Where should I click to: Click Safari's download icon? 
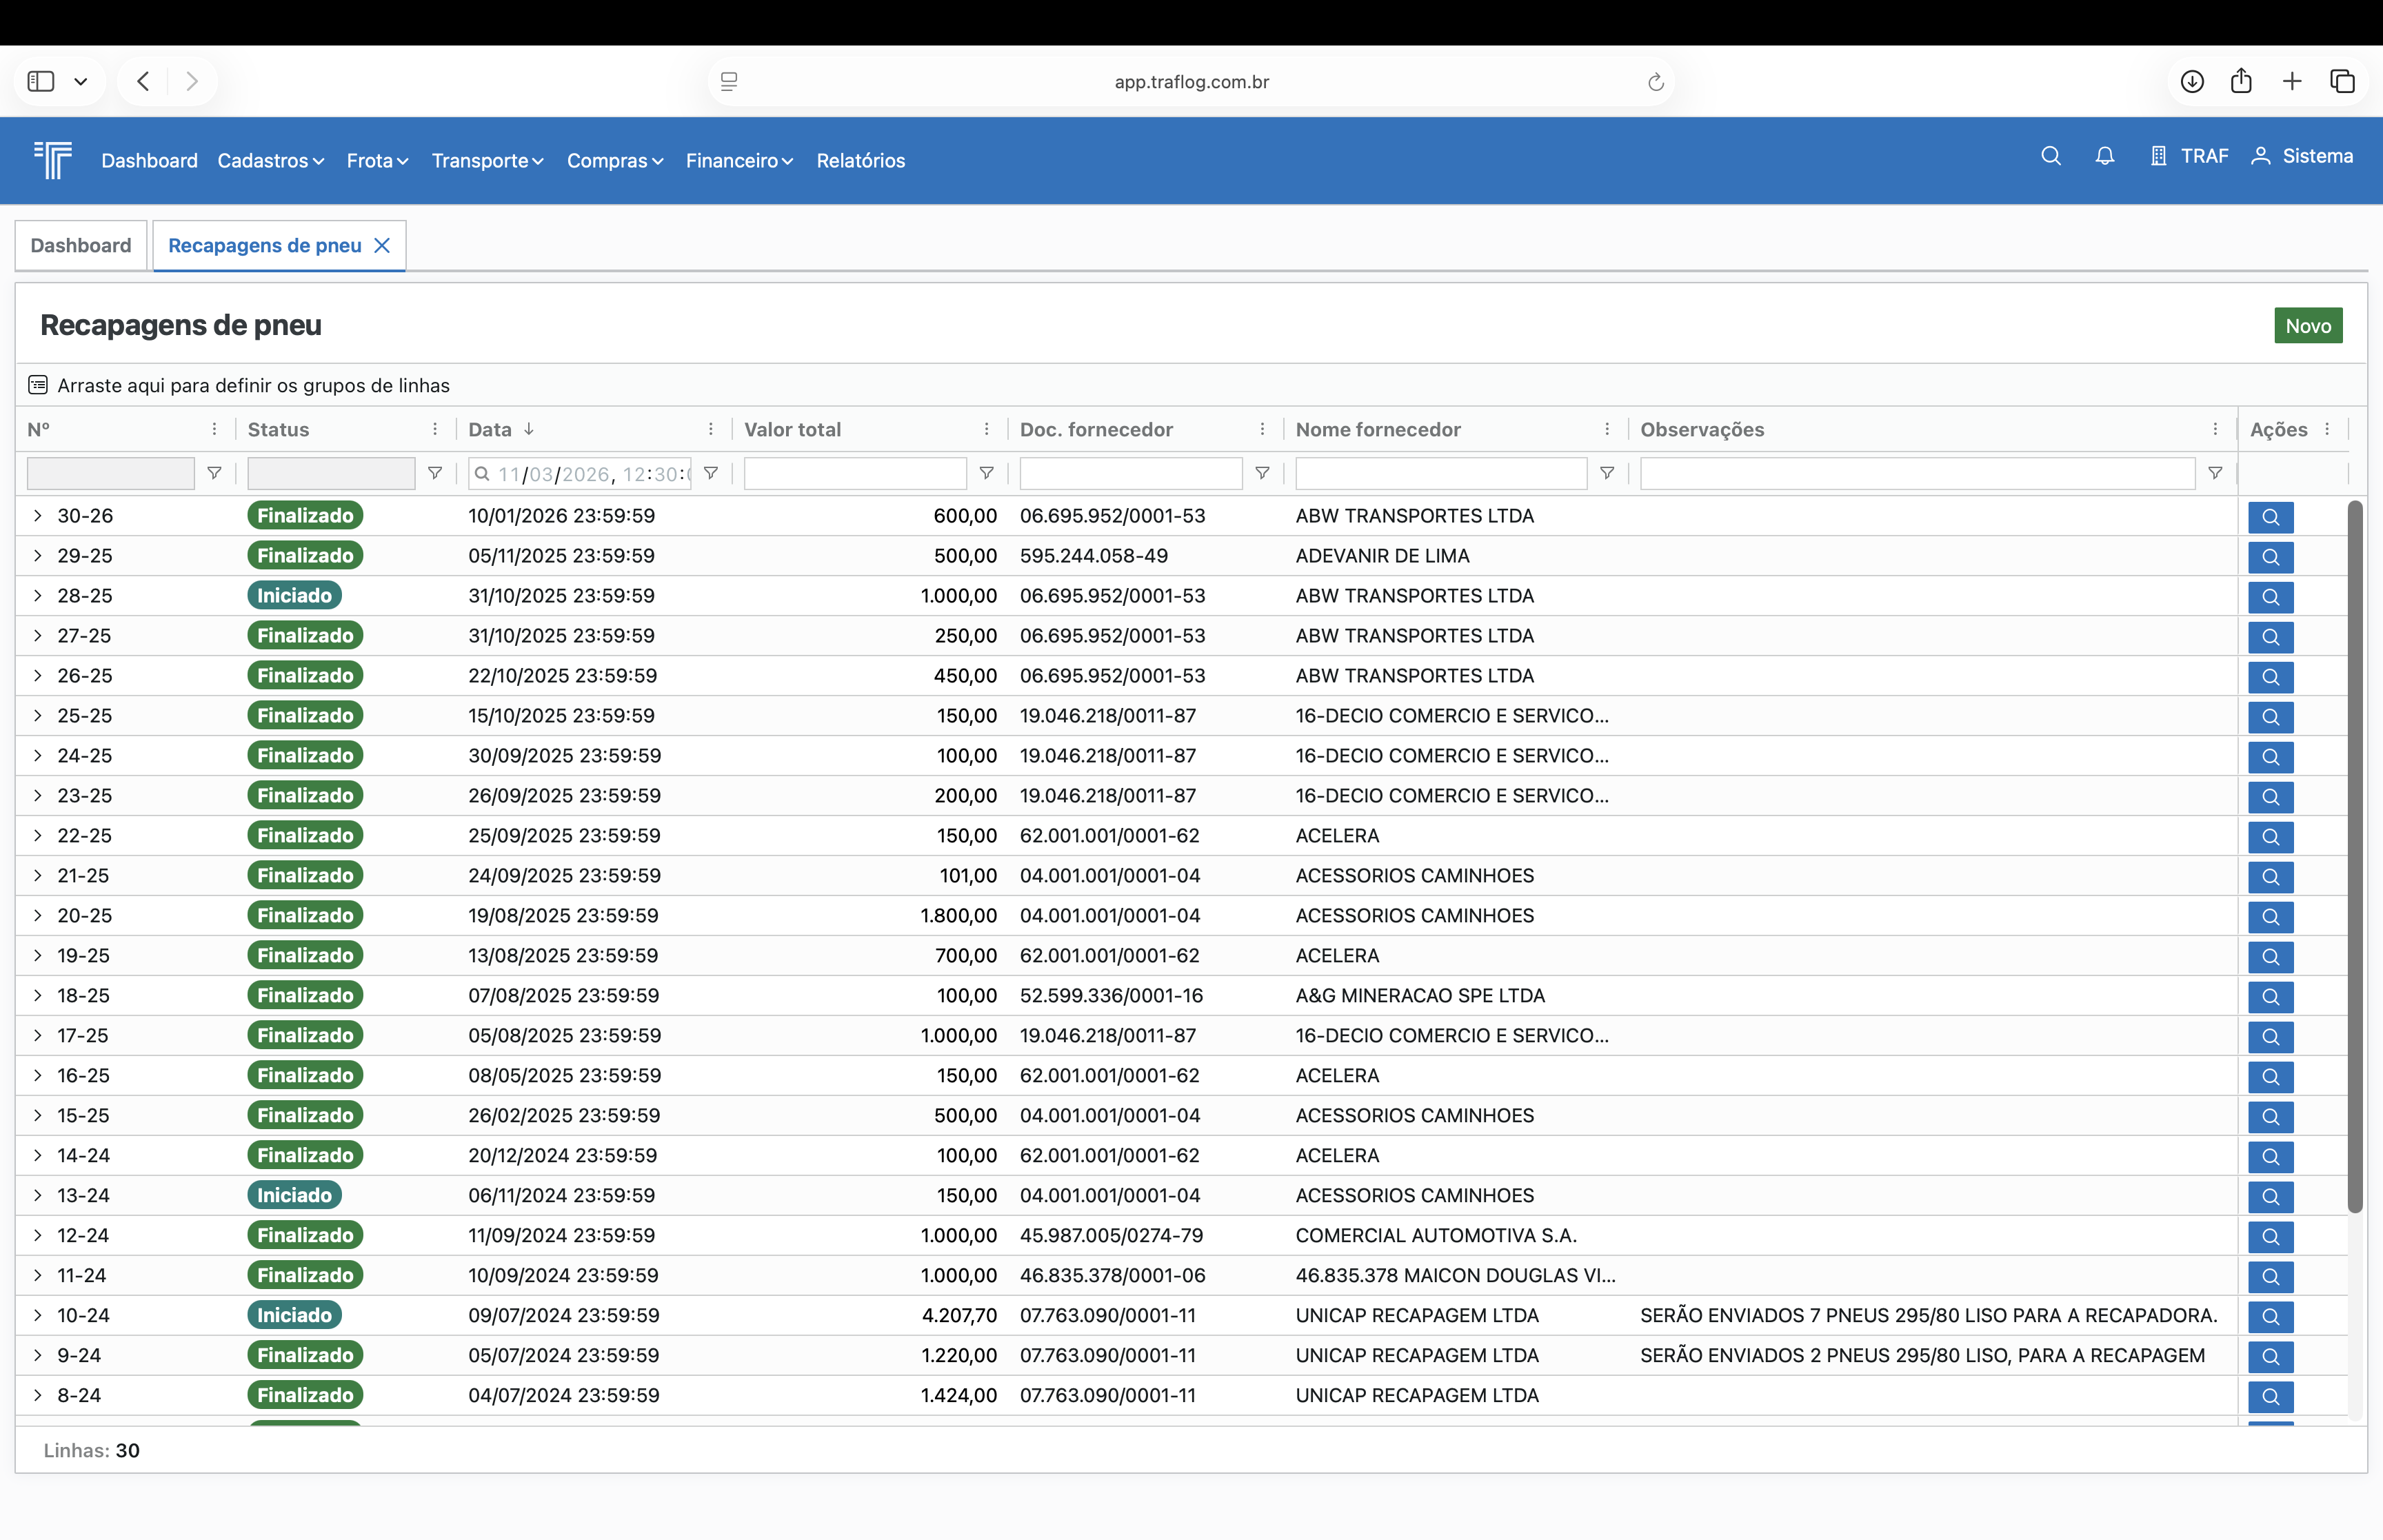point(2192,81)
